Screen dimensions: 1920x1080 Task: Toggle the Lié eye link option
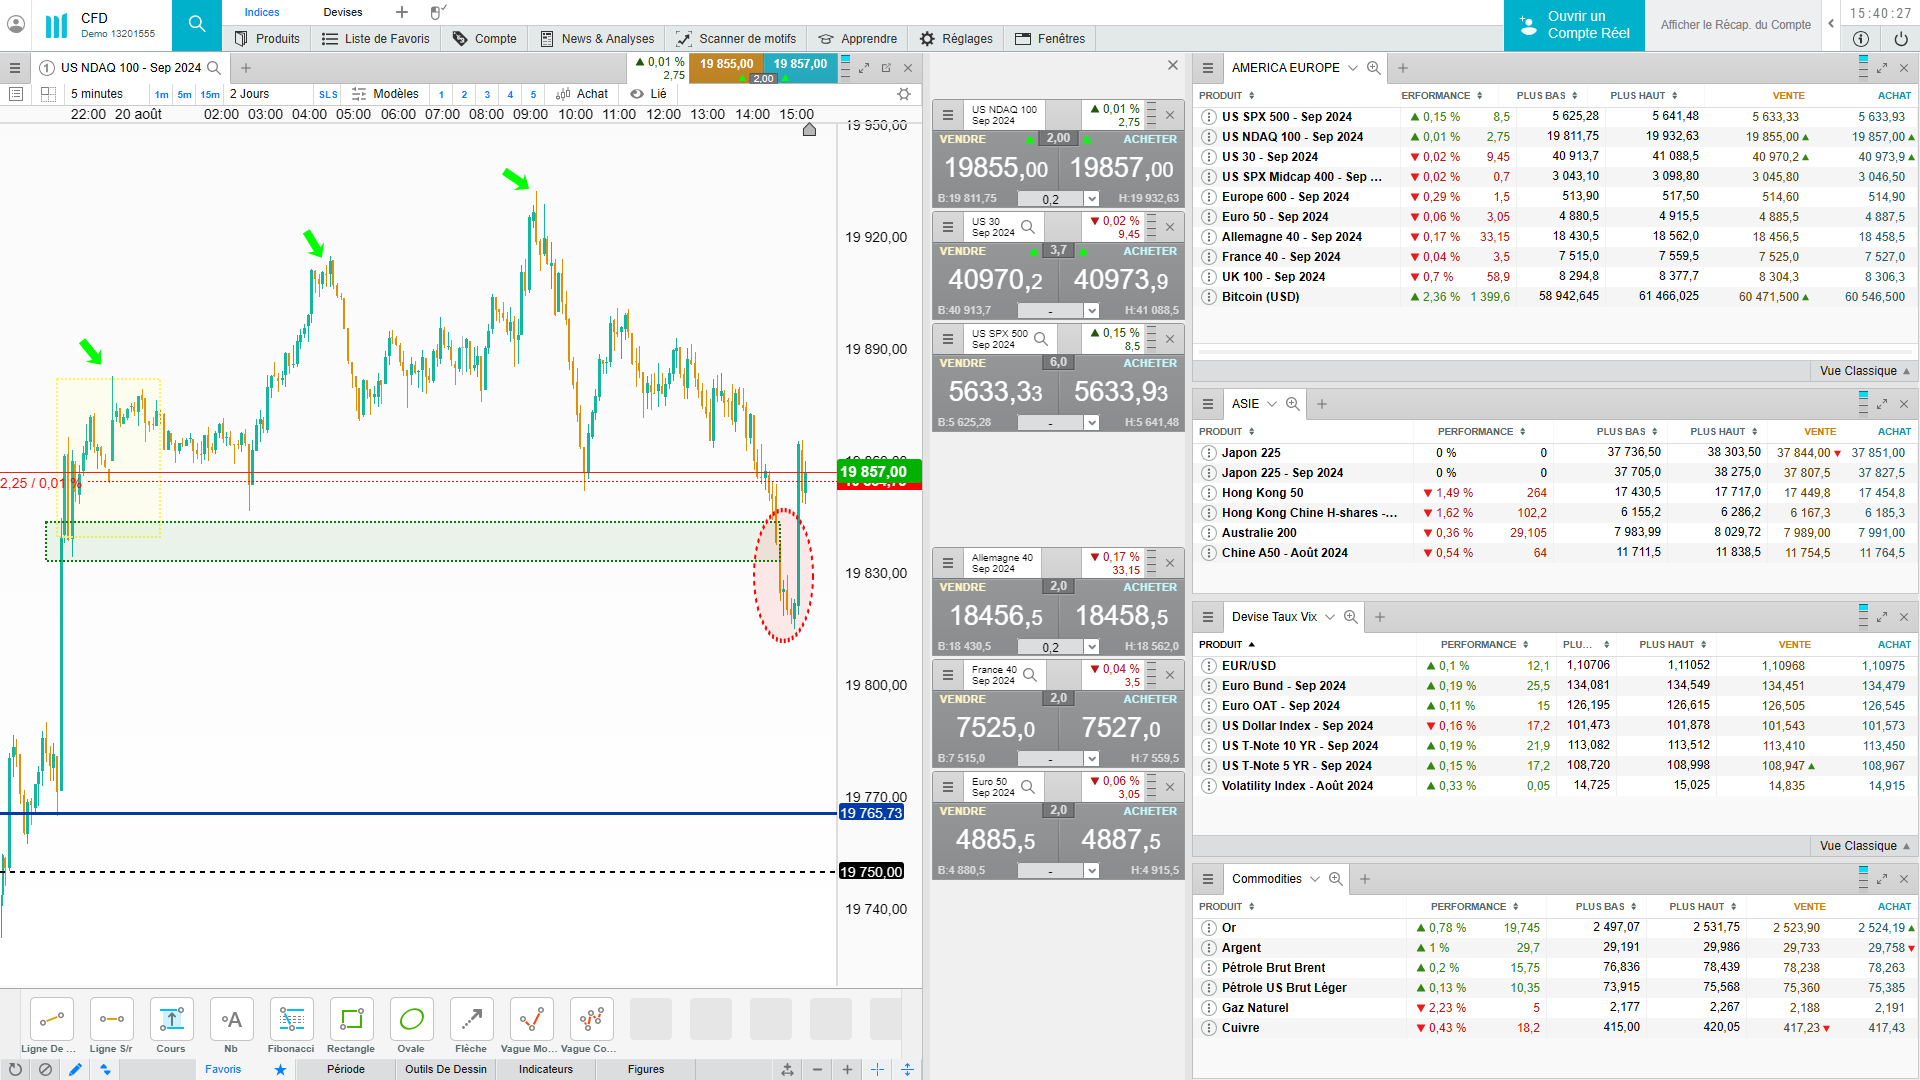(x=648, y=94)
